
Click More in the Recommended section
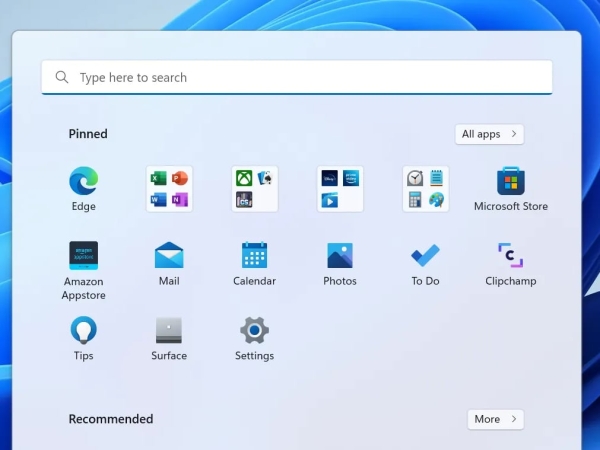click(495, 419)
